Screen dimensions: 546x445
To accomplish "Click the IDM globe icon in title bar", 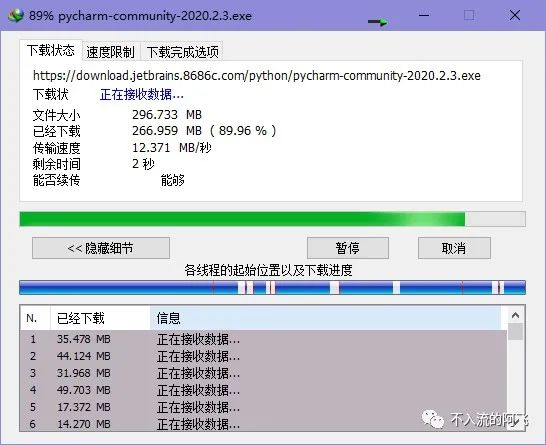I will pos(16,16).
